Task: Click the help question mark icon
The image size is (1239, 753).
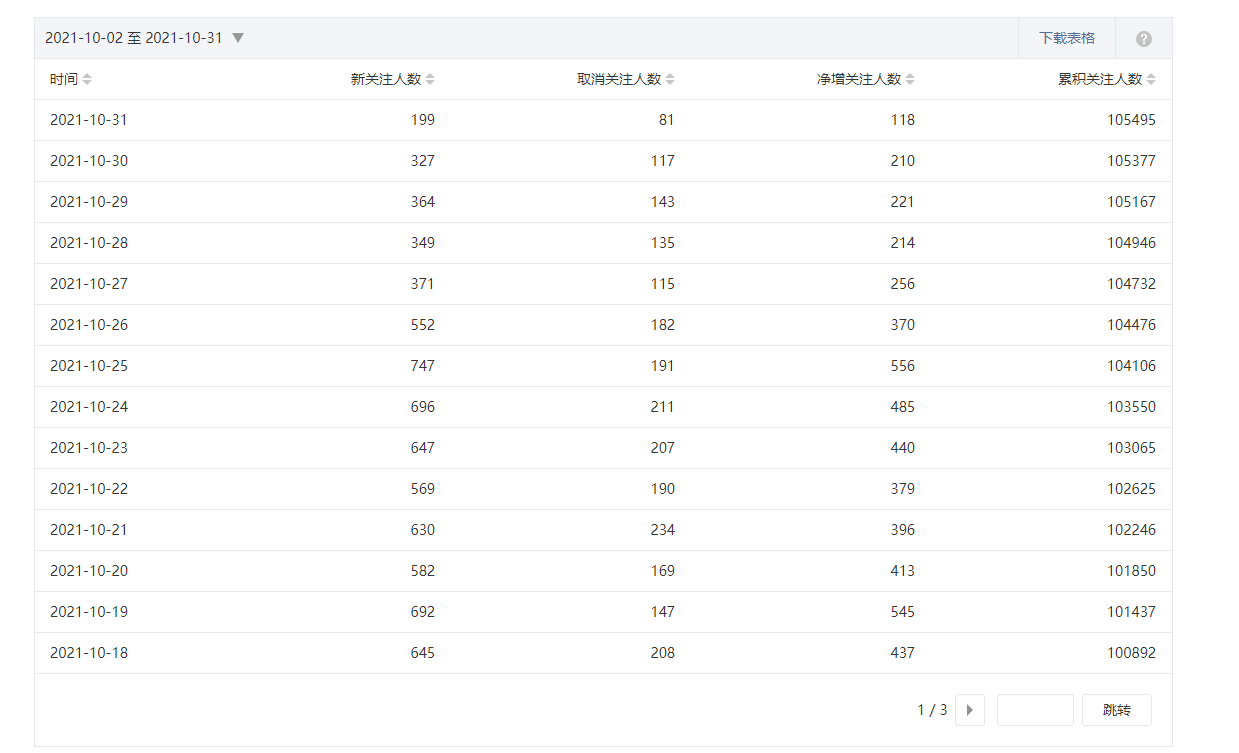Action: [x=1144, y=39]
